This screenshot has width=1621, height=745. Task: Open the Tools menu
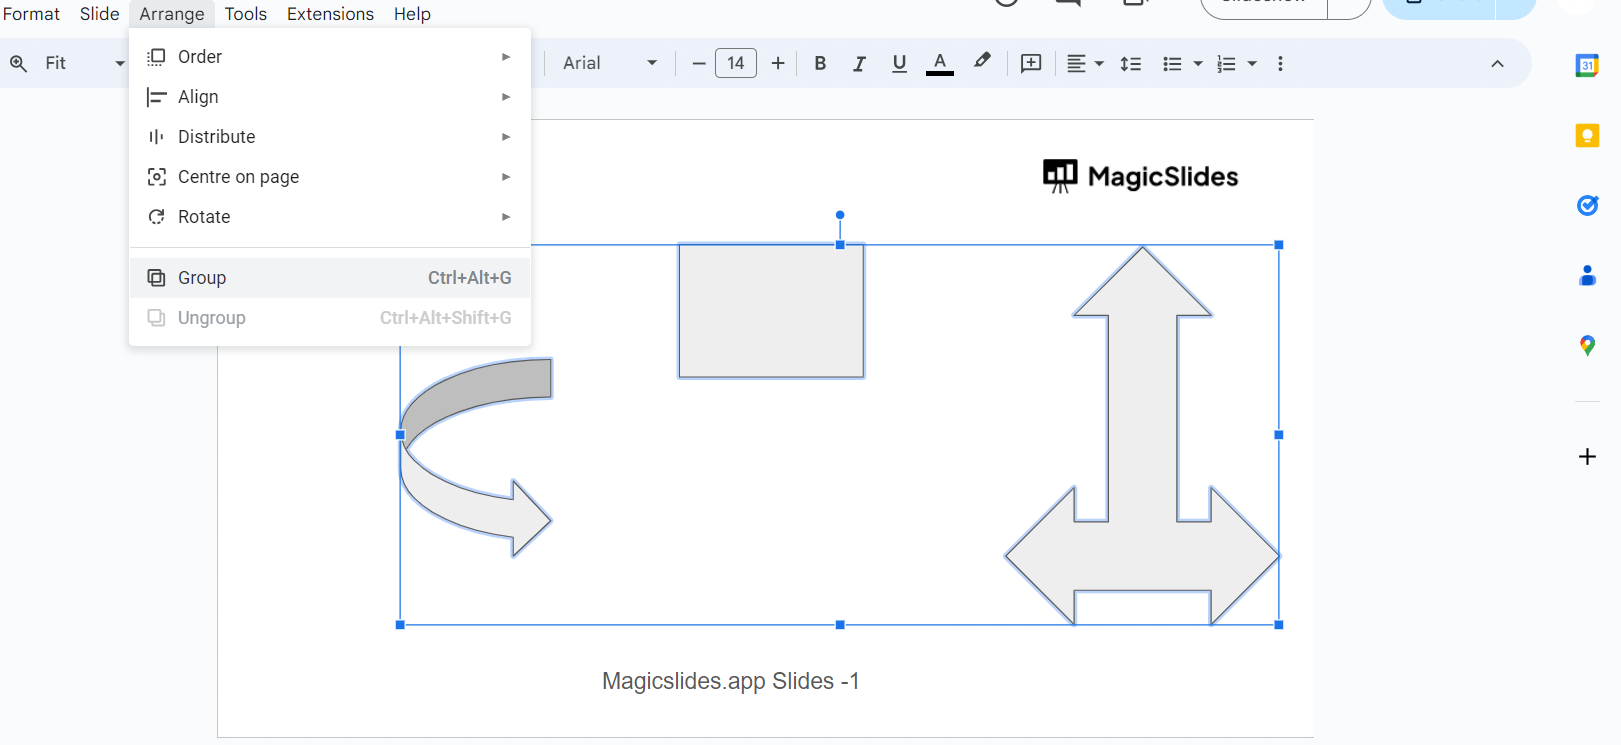[246, 14]
